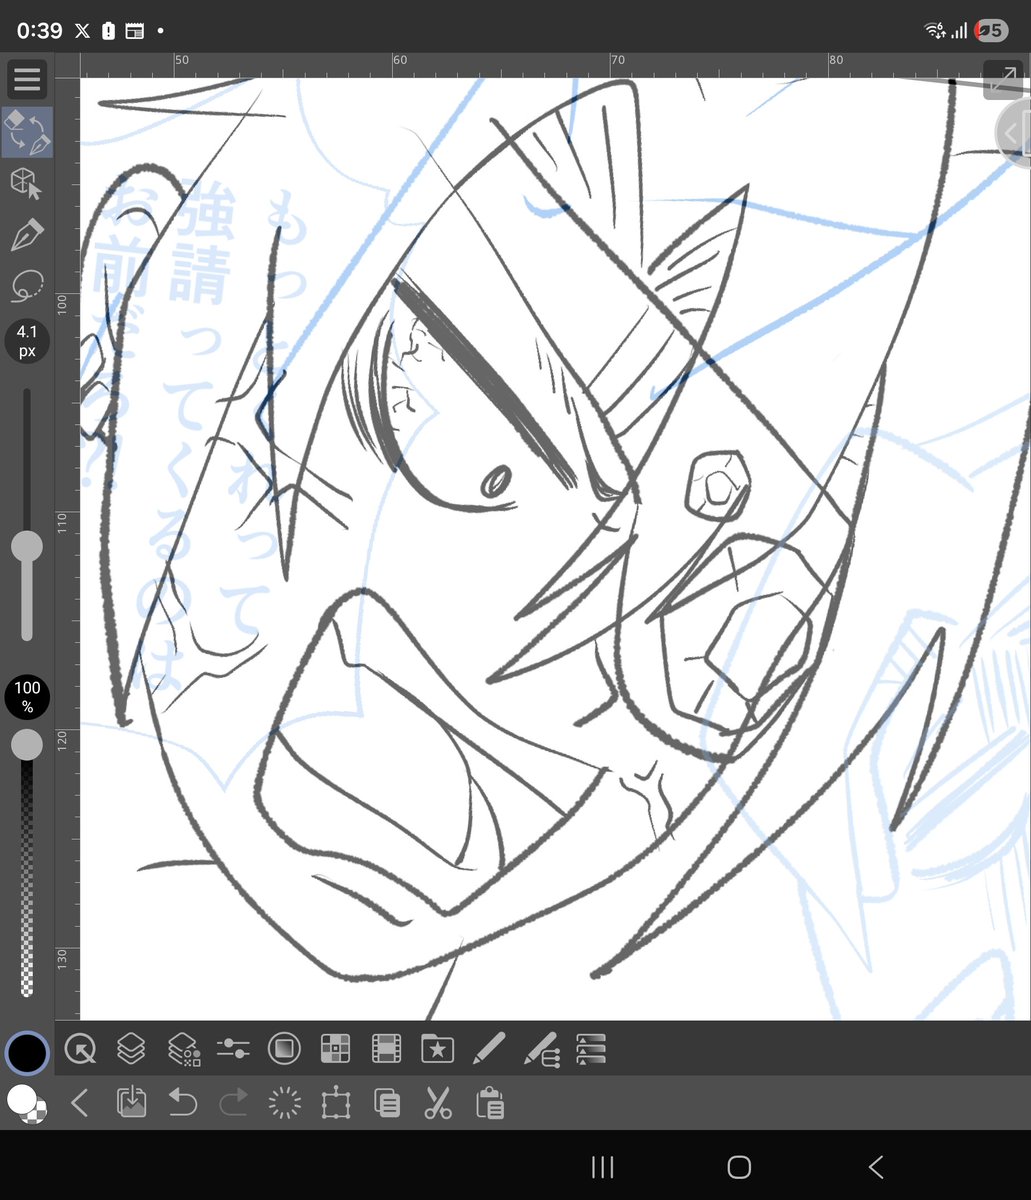Image resolution: width=1031 pixels, height=1200 pixels.
Task: Click the ruler mark labeled 60
Action: tap(400, 60)
